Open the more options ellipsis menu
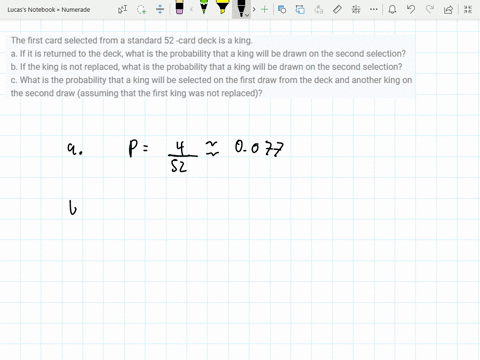480x360 pixels. 374,9
